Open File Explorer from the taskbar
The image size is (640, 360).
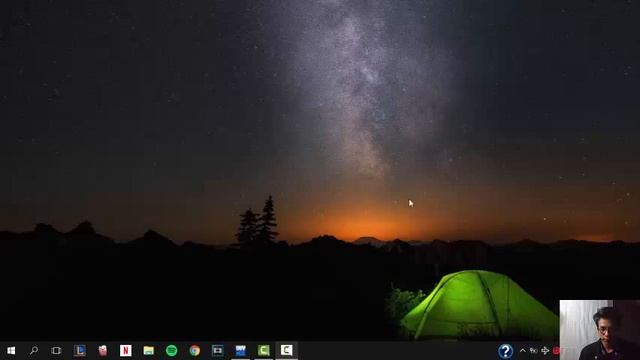point(149,350)
